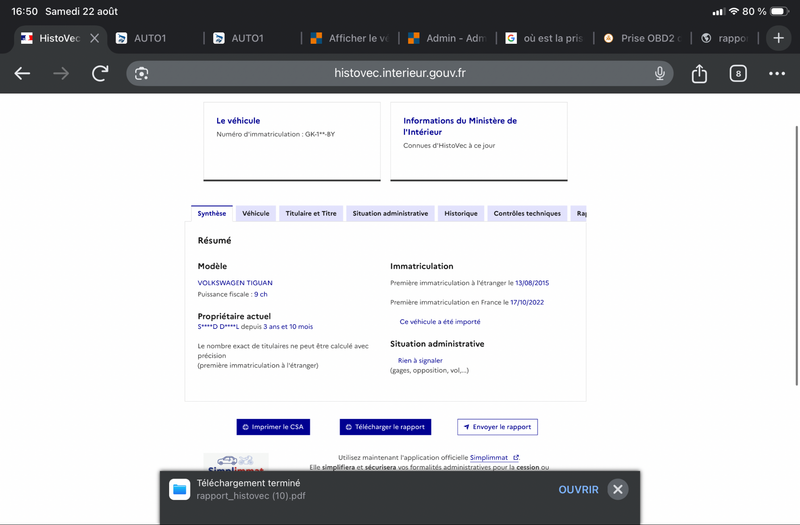The image size is (800, 525).
Task: Click the Wi-Fi status icon
Action: pos(734,11)
